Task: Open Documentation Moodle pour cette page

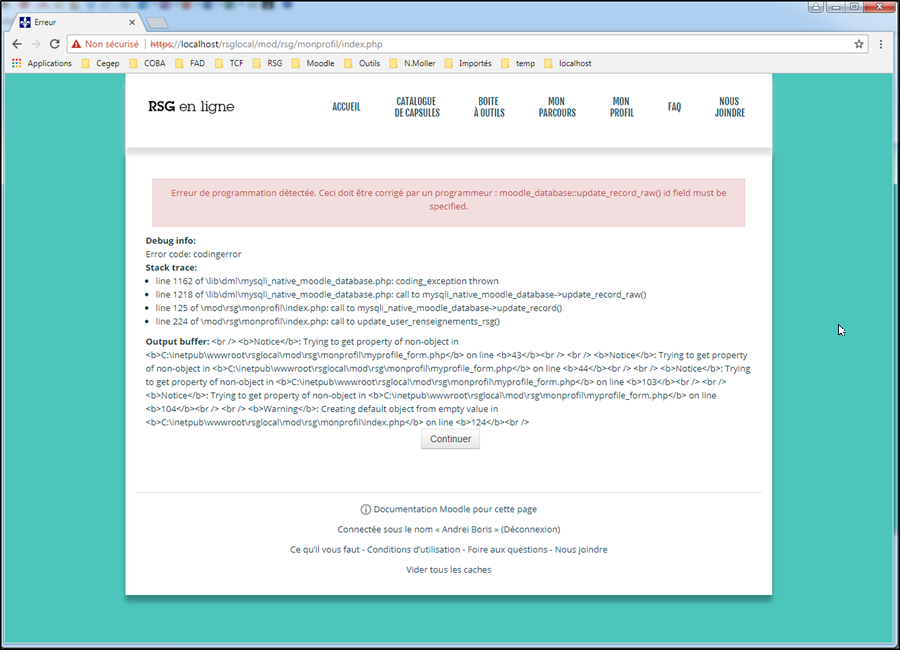Action: [455, 509]
